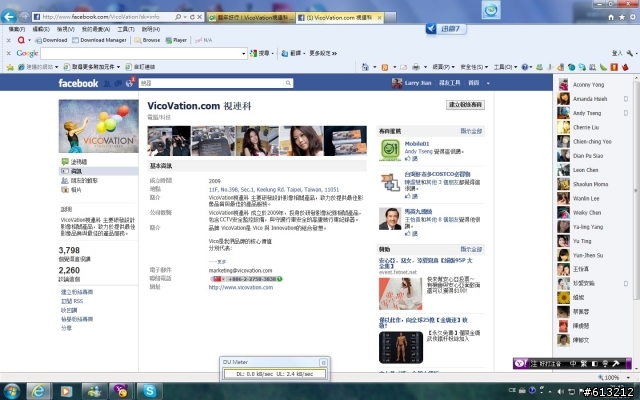Click the Windows Start button
640x400 pixels.
click(11, 391)
